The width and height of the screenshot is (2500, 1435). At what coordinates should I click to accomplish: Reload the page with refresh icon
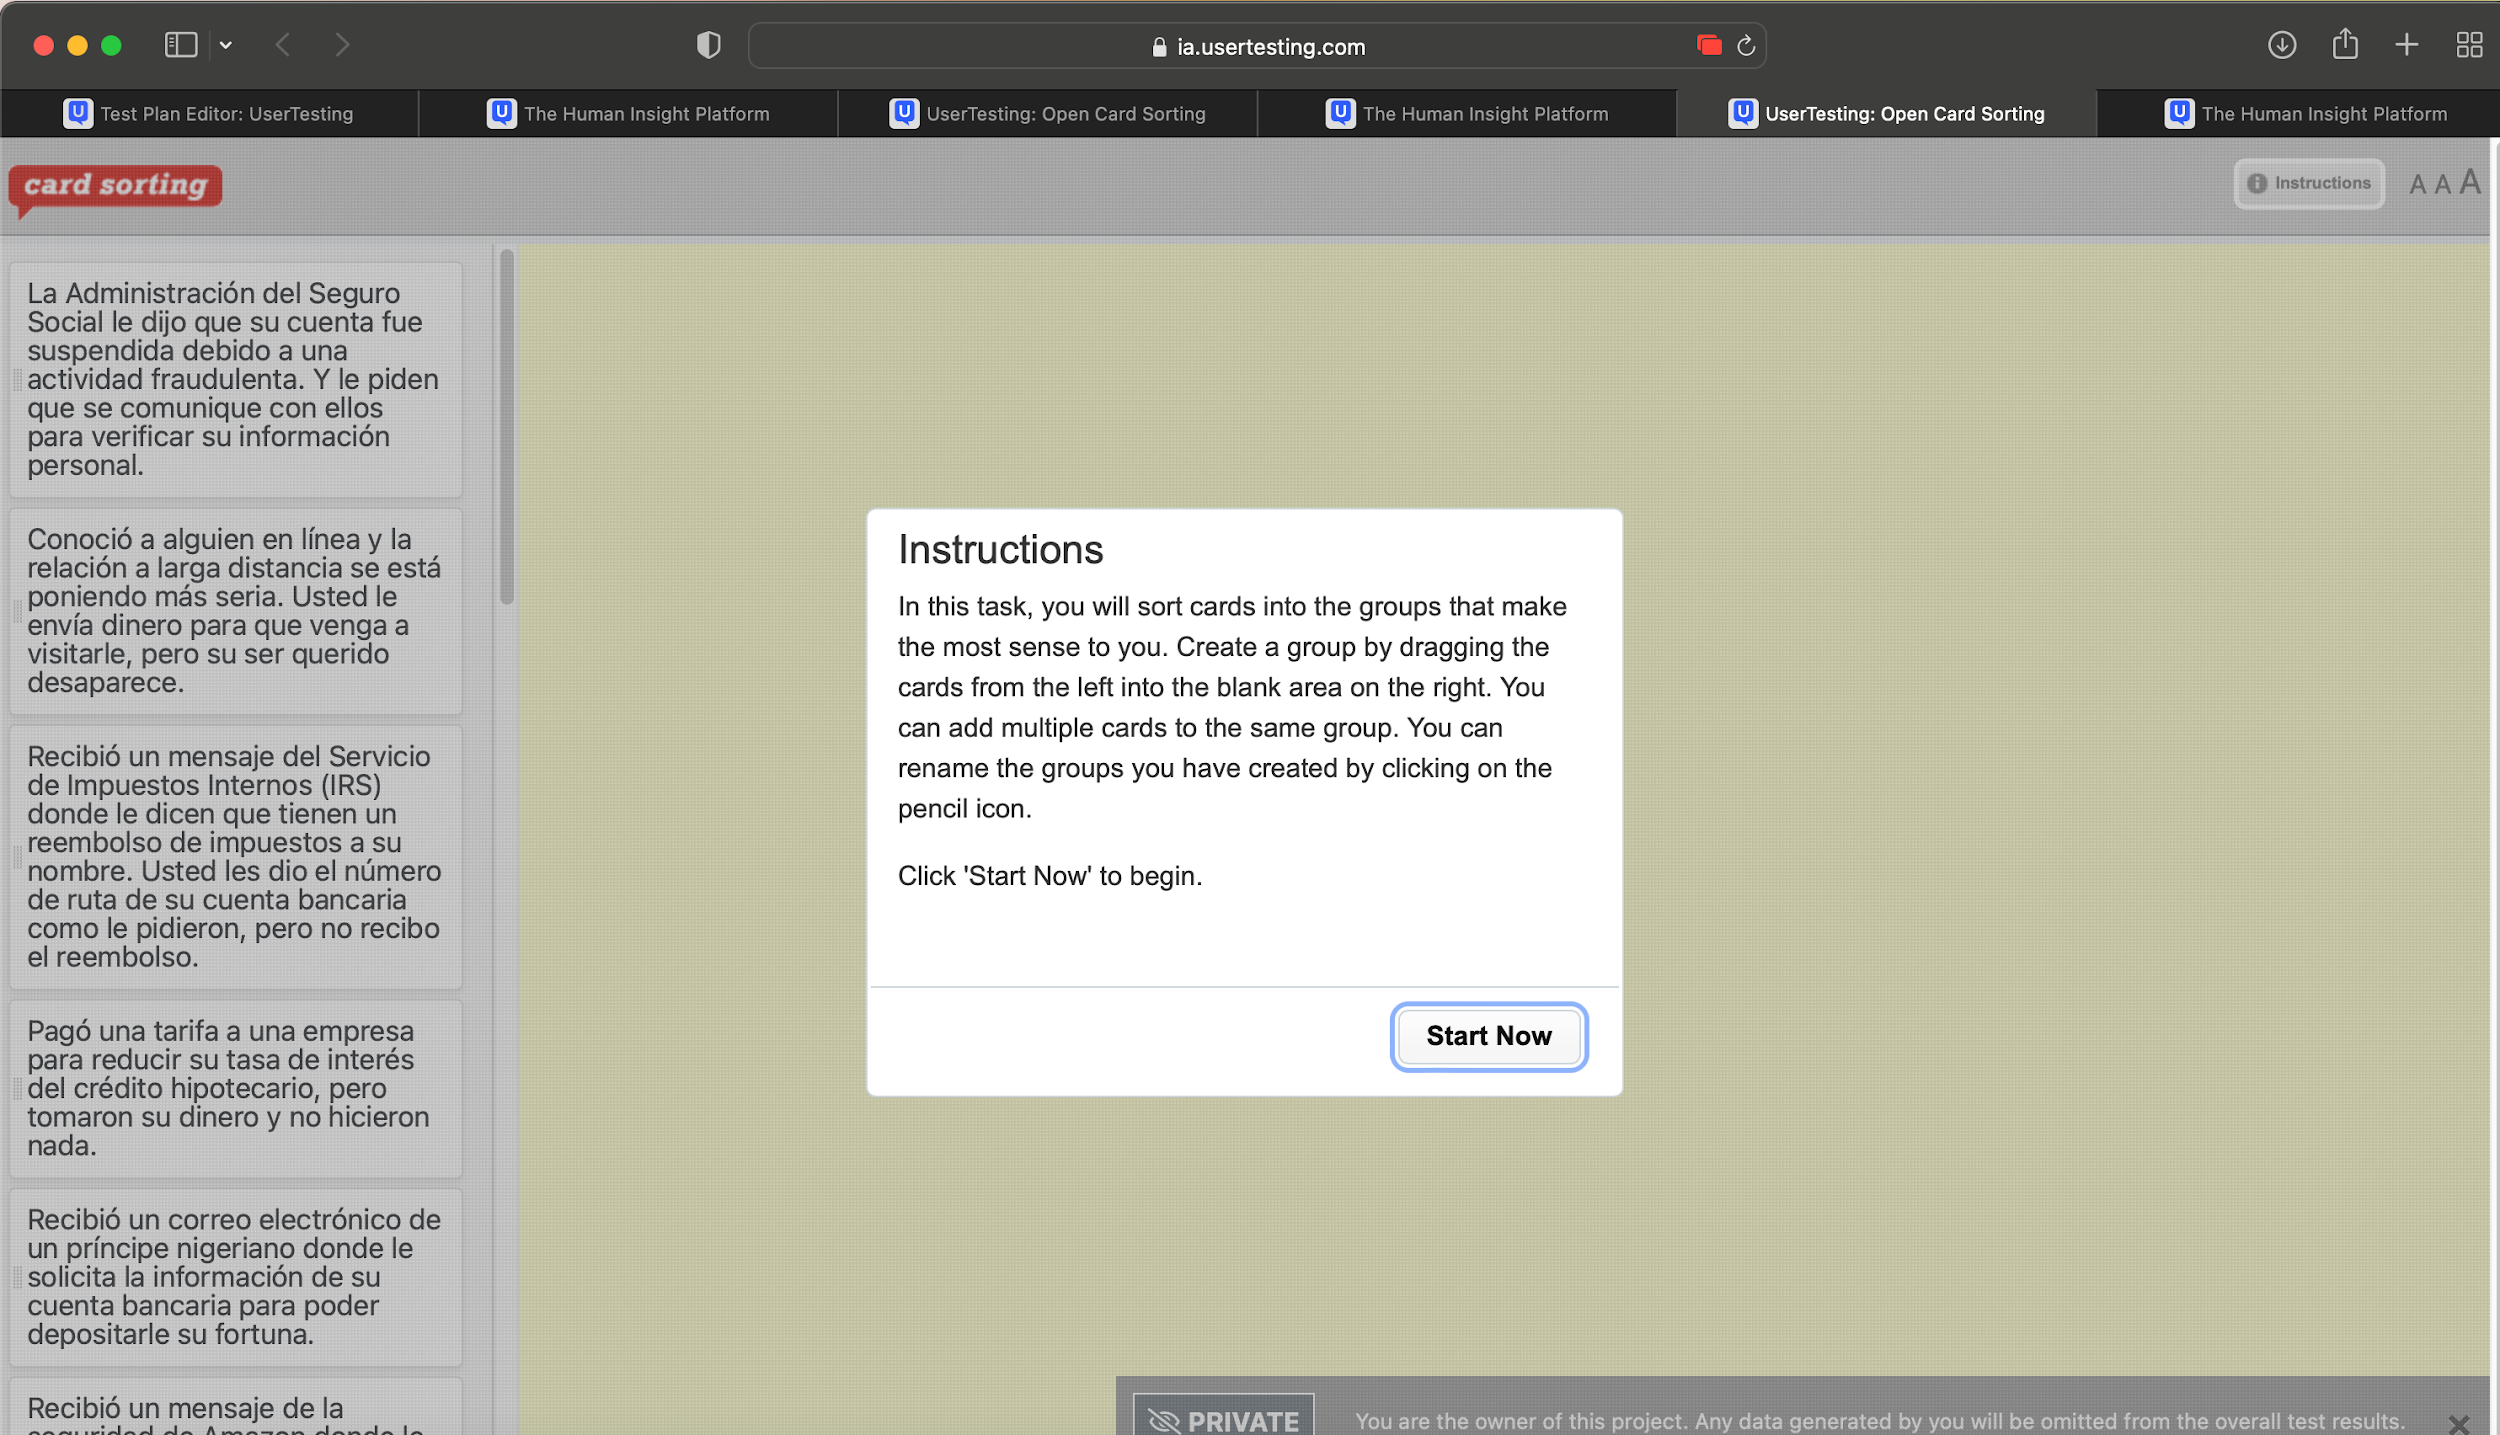coord(1746,46)
